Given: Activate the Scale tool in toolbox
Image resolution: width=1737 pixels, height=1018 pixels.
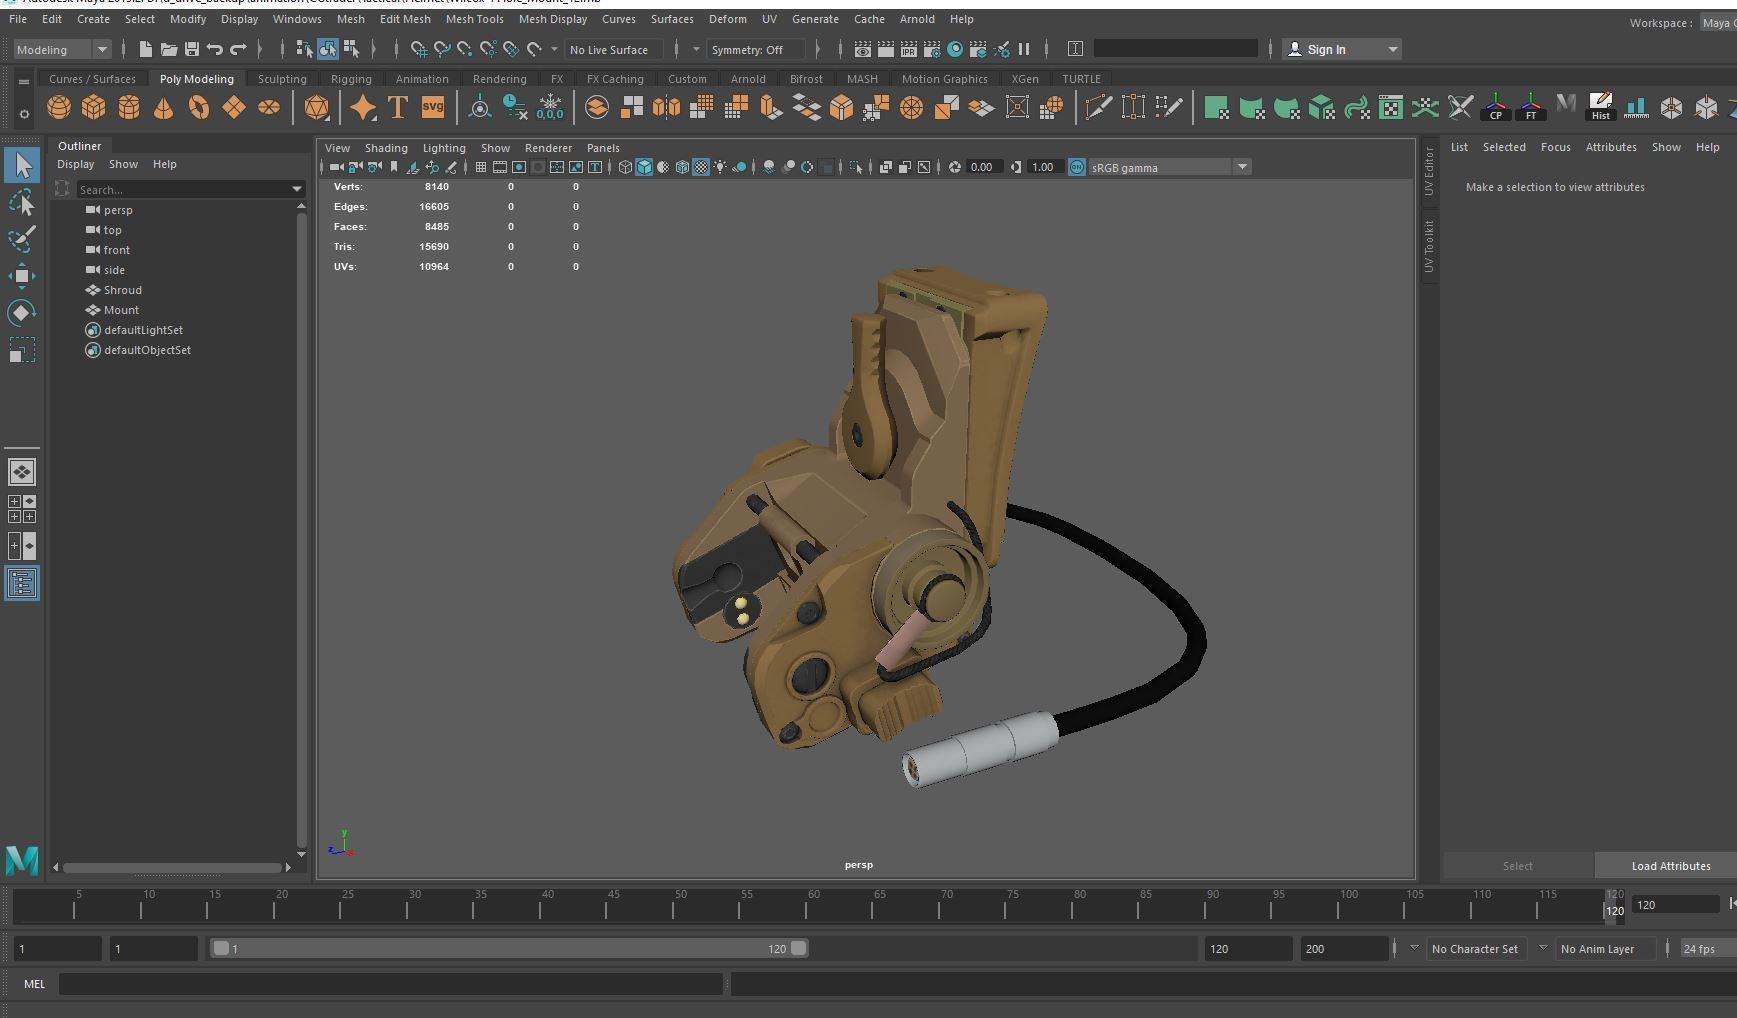Looking at the screenshot, I should click(x=22, y=350).
